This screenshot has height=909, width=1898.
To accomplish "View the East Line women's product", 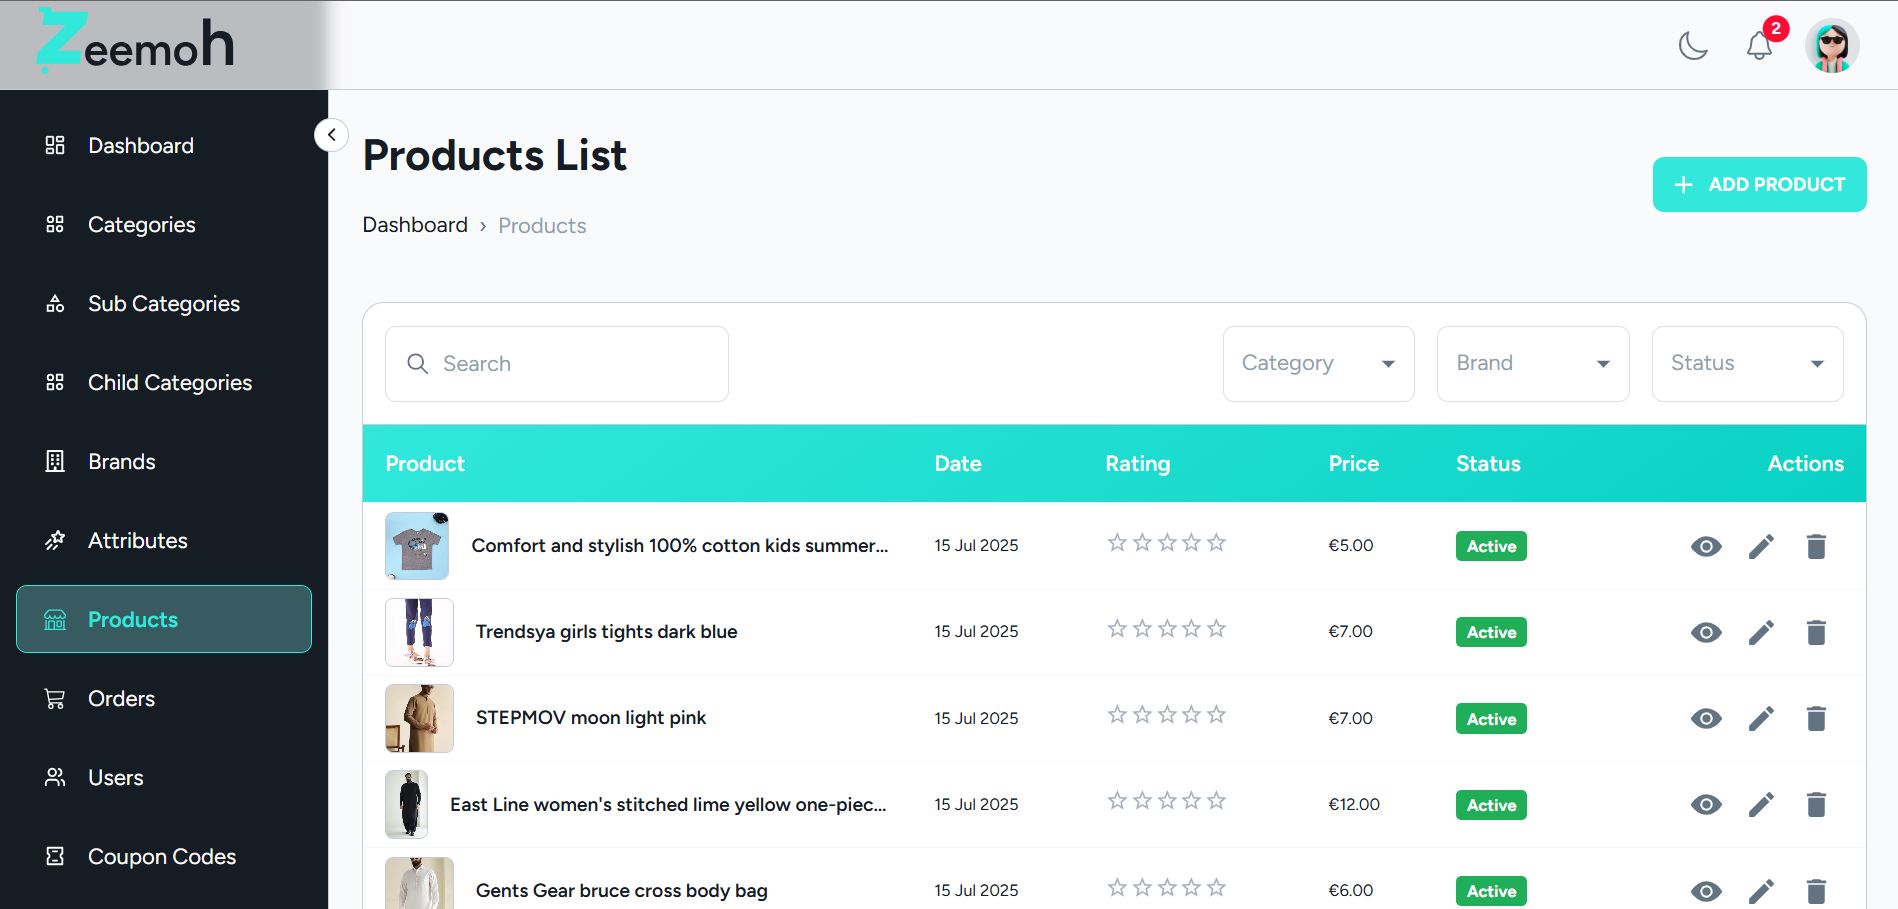I will [1706, 805].
